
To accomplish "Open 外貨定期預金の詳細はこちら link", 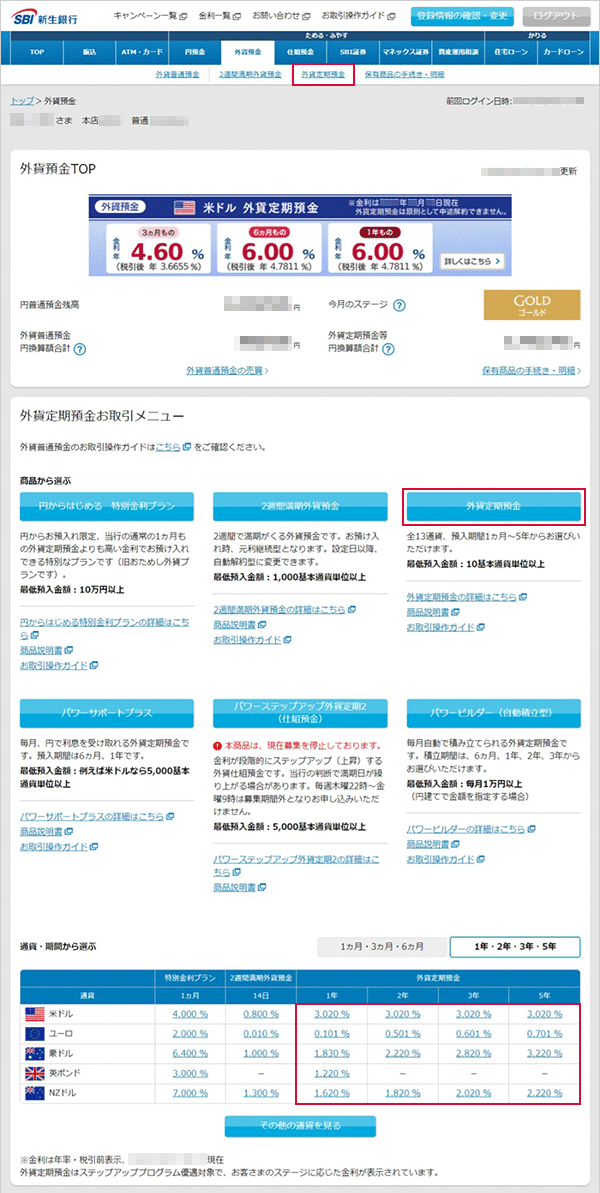I will [x=462, y=596].
